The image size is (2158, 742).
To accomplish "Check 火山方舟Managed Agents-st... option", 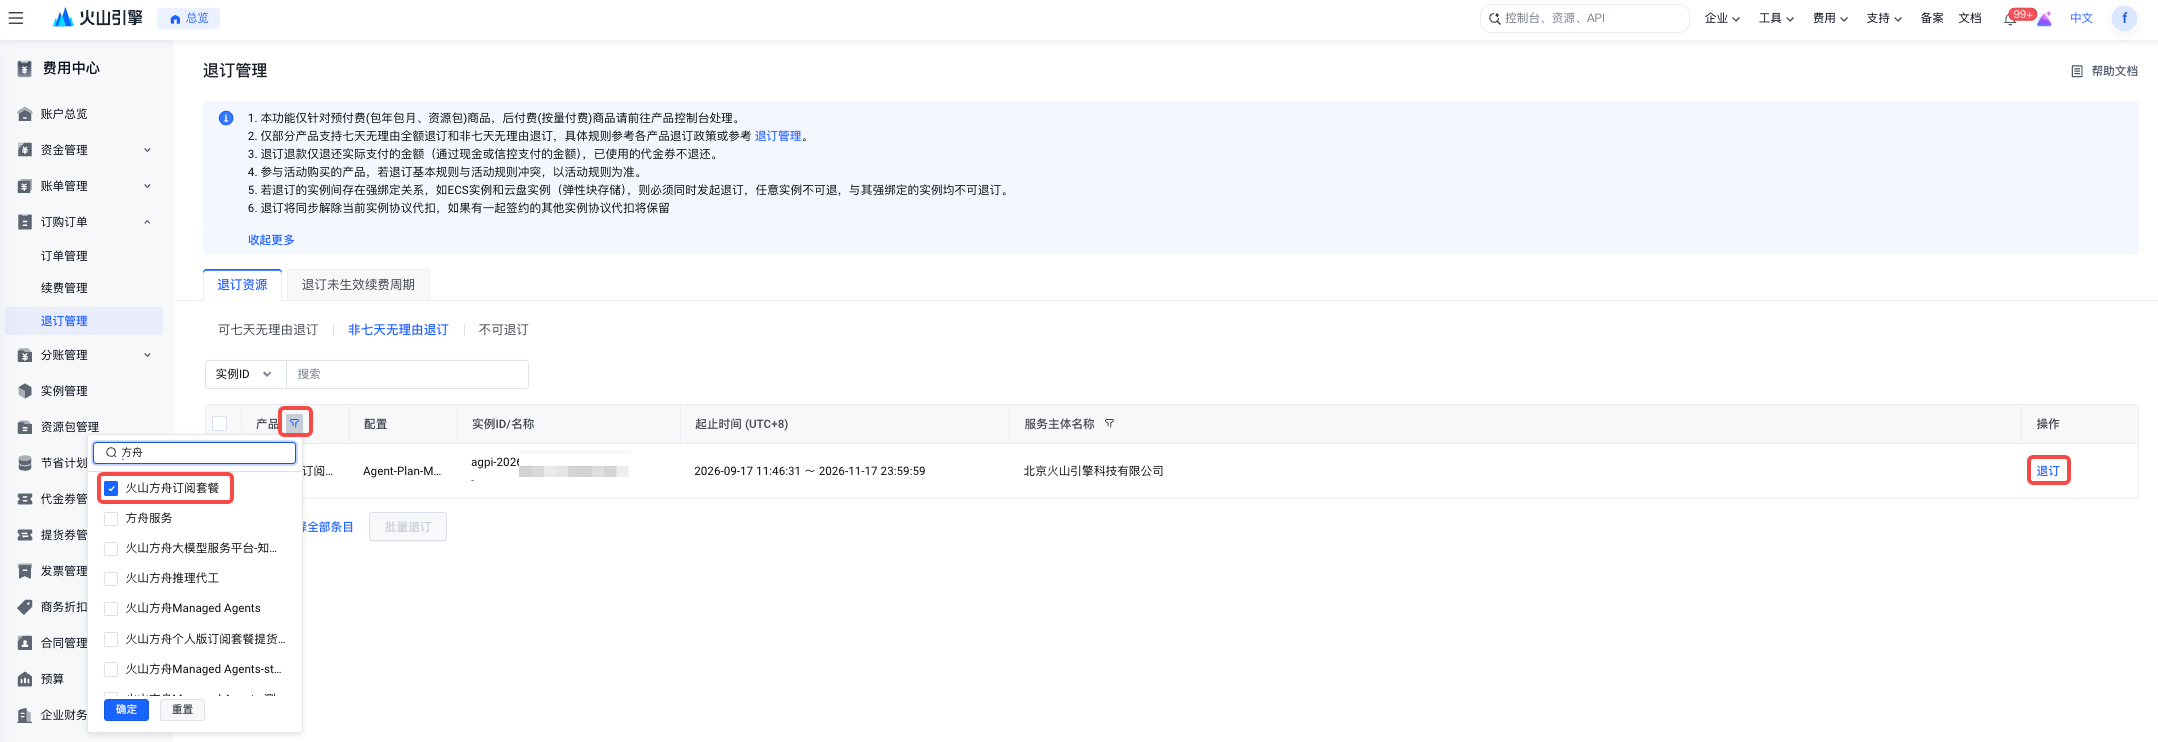I will 111,669.
